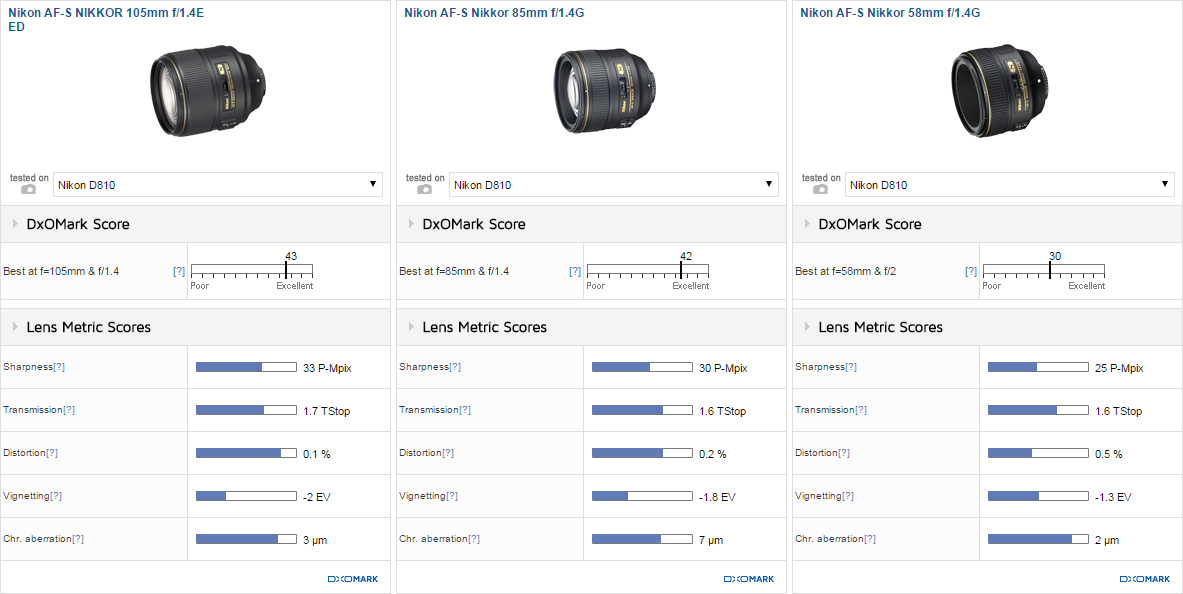
Task: Click DXOMARK logo in 105mm panel
Action: point(353,579)
